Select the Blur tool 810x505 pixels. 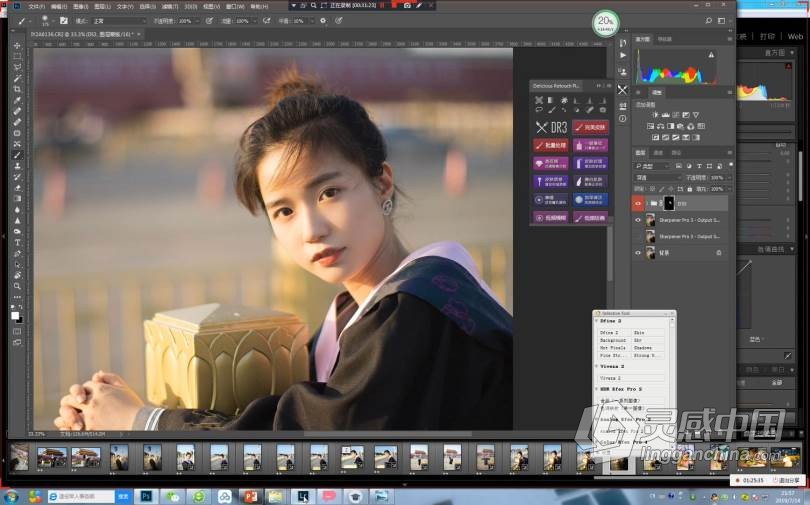[x=17, y=210]
